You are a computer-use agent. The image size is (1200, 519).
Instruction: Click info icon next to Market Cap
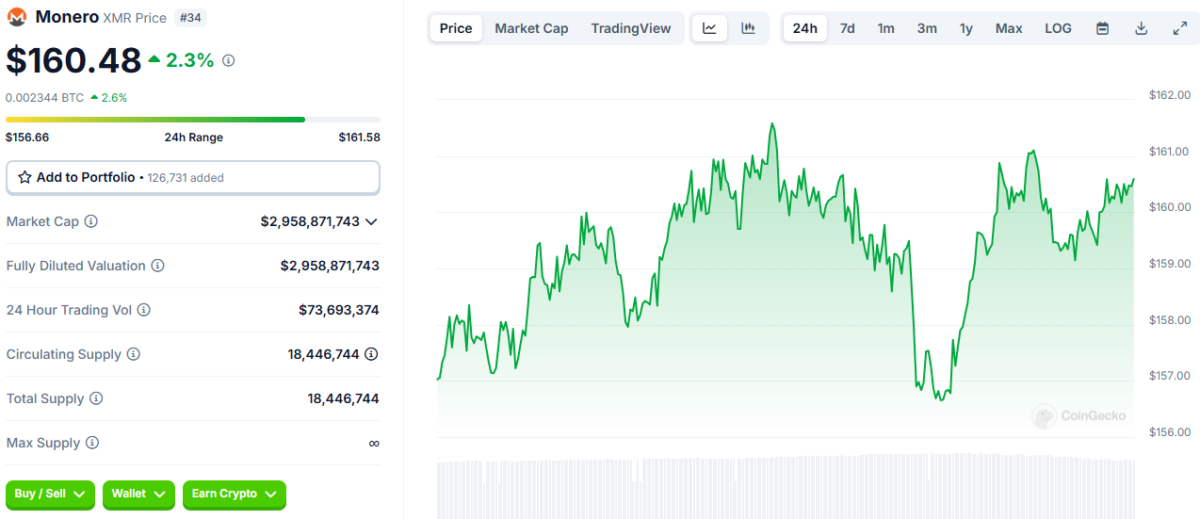point(91,222)
